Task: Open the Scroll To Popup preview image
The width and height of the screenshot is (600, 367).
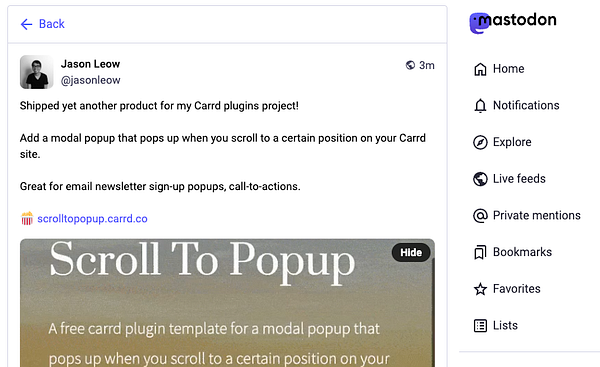Action: click(227, 303)
